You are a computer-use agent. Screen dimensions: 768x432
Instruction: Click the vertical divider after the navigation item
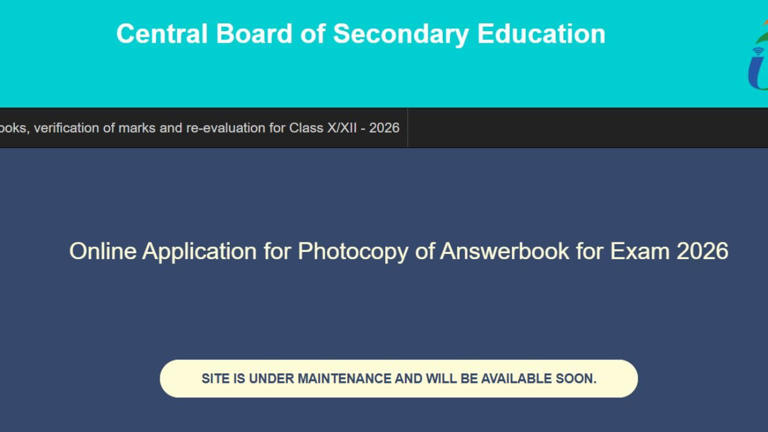pos(408,128)
